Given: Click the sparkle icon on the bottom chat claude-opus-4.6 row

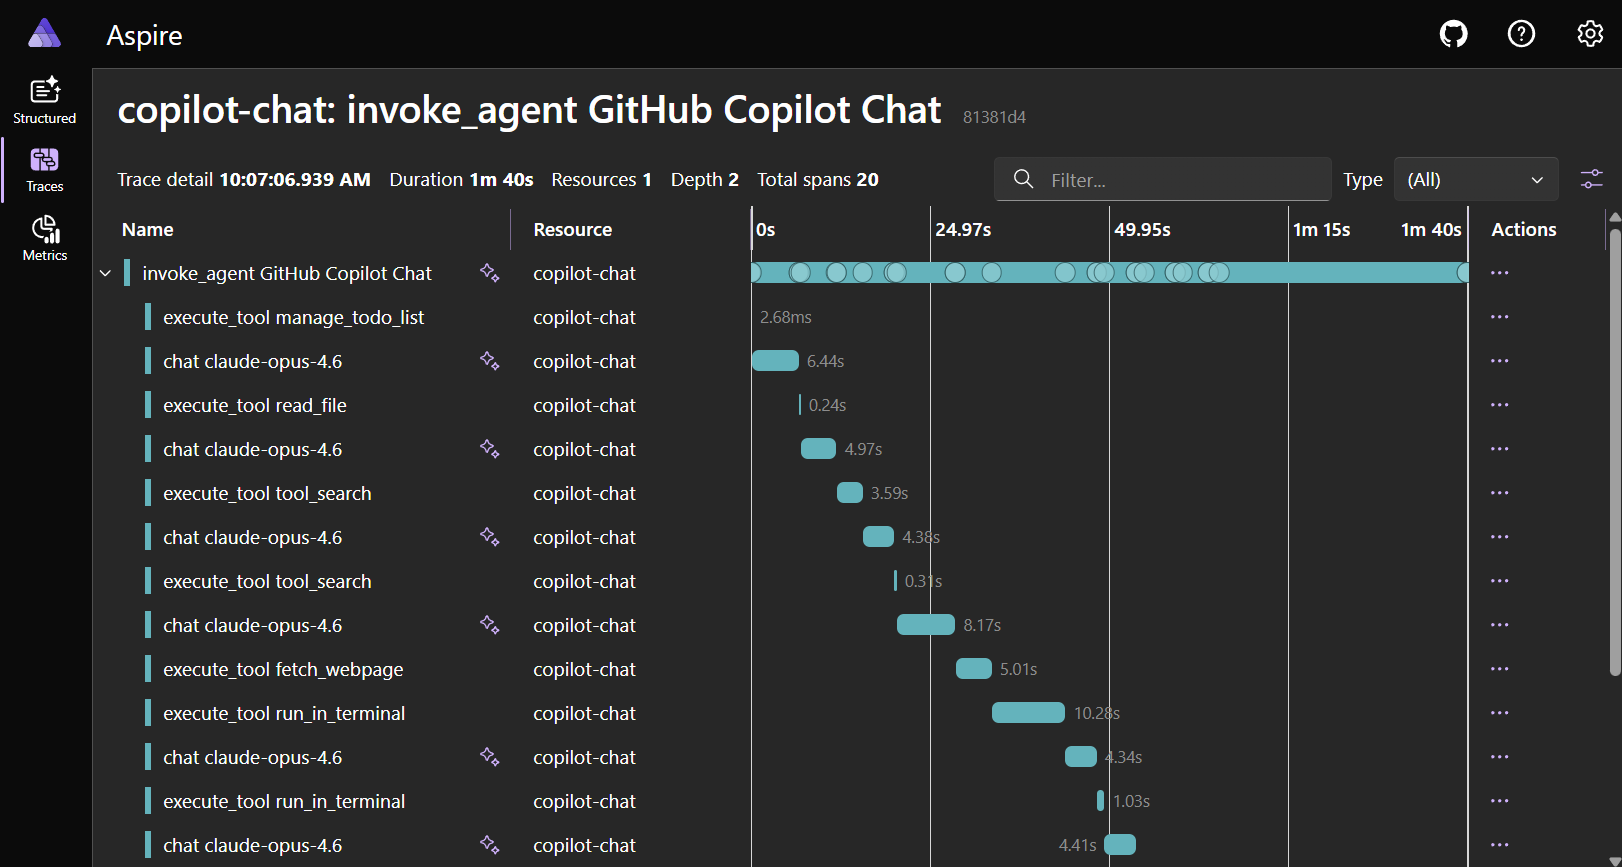Looking at the screenshot, I should (x=490, y=845).
